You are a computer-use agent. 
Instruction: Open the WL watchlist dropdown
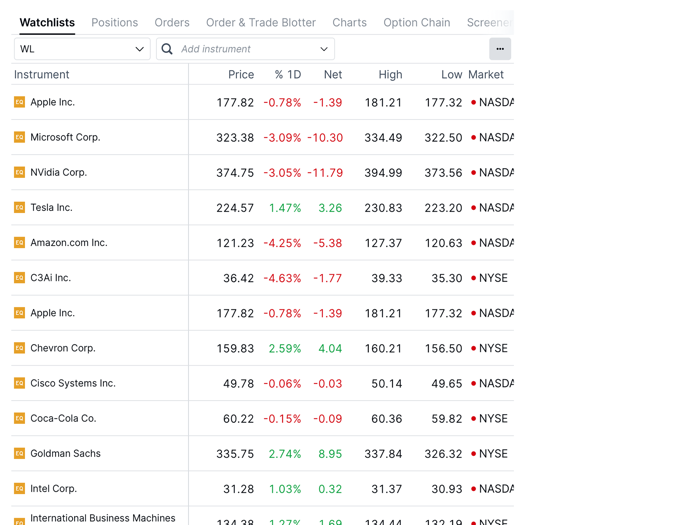[x=82, y=49]
